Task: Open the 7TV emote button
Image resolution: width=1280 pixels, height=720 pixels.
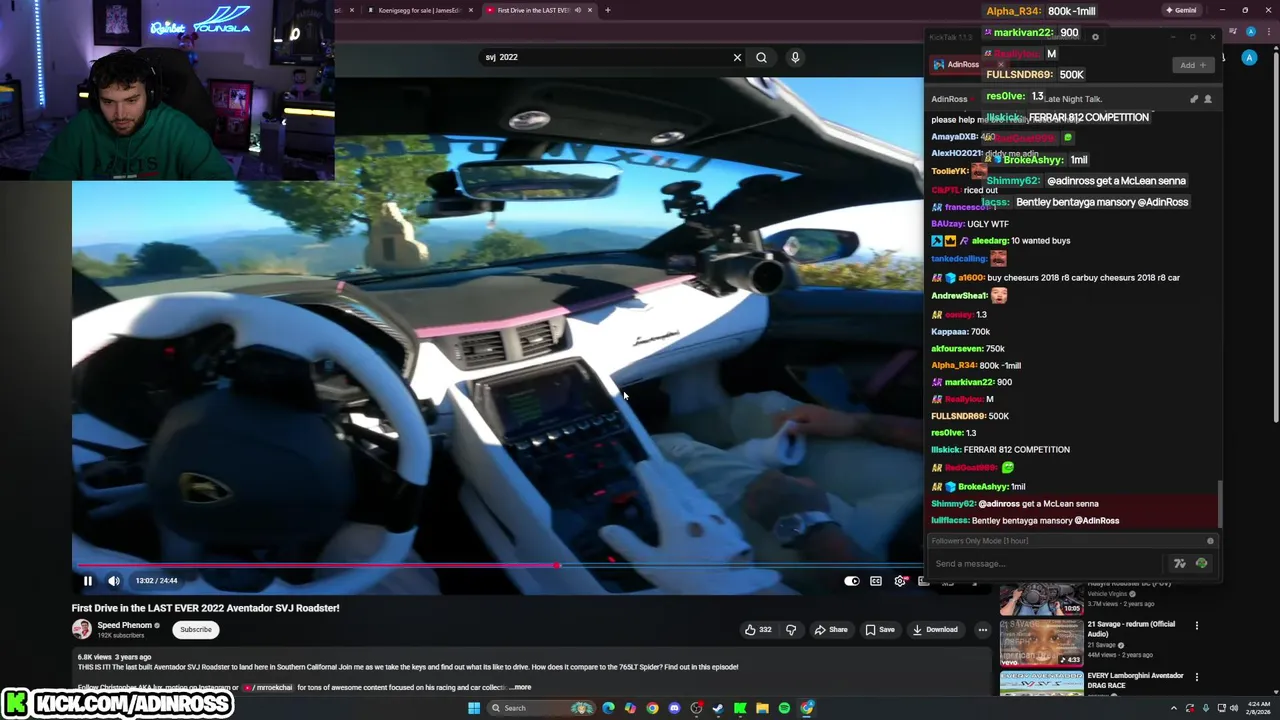Action: 1180,564
